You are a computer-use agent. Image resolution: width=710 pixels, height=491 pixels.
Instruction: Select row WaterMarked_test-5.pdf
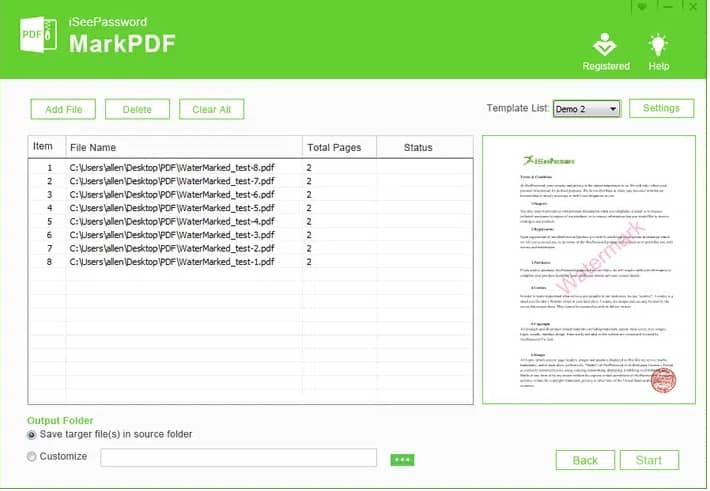tap(250, 208)
